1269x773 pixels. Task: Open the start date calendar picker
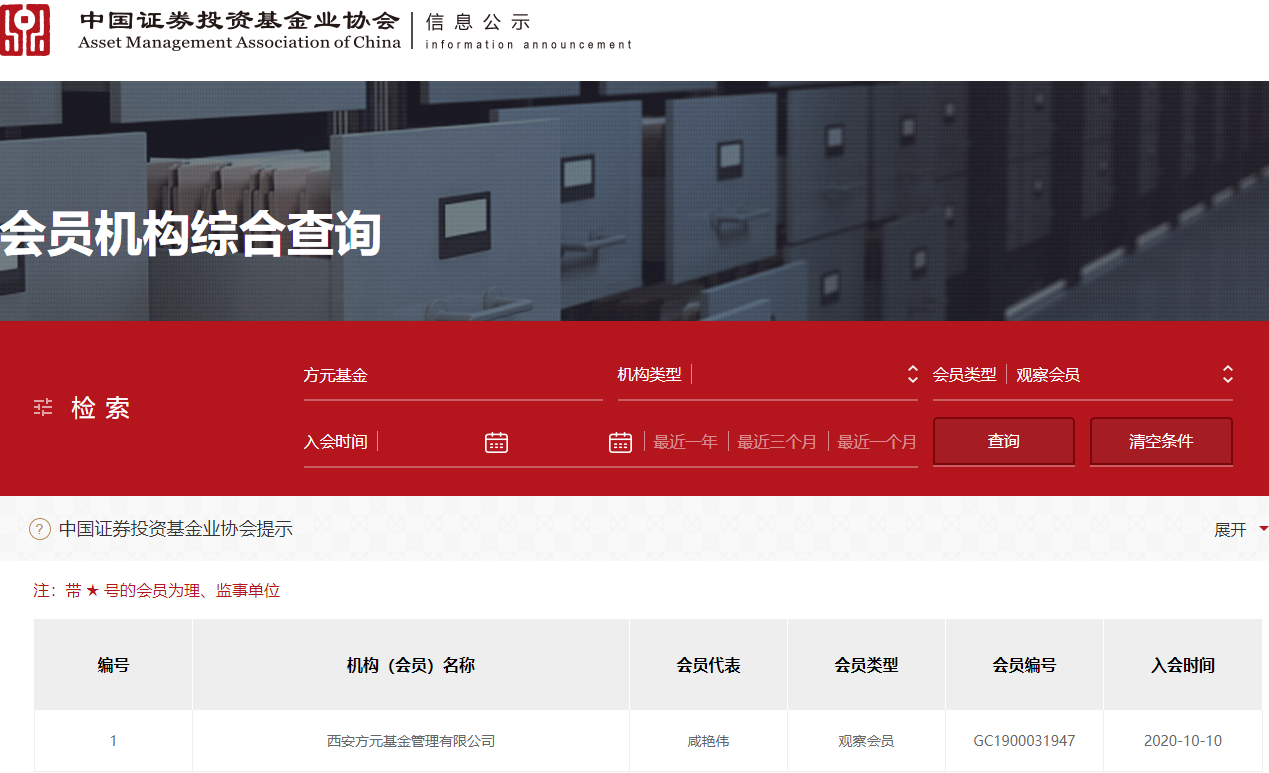point(496,442)
